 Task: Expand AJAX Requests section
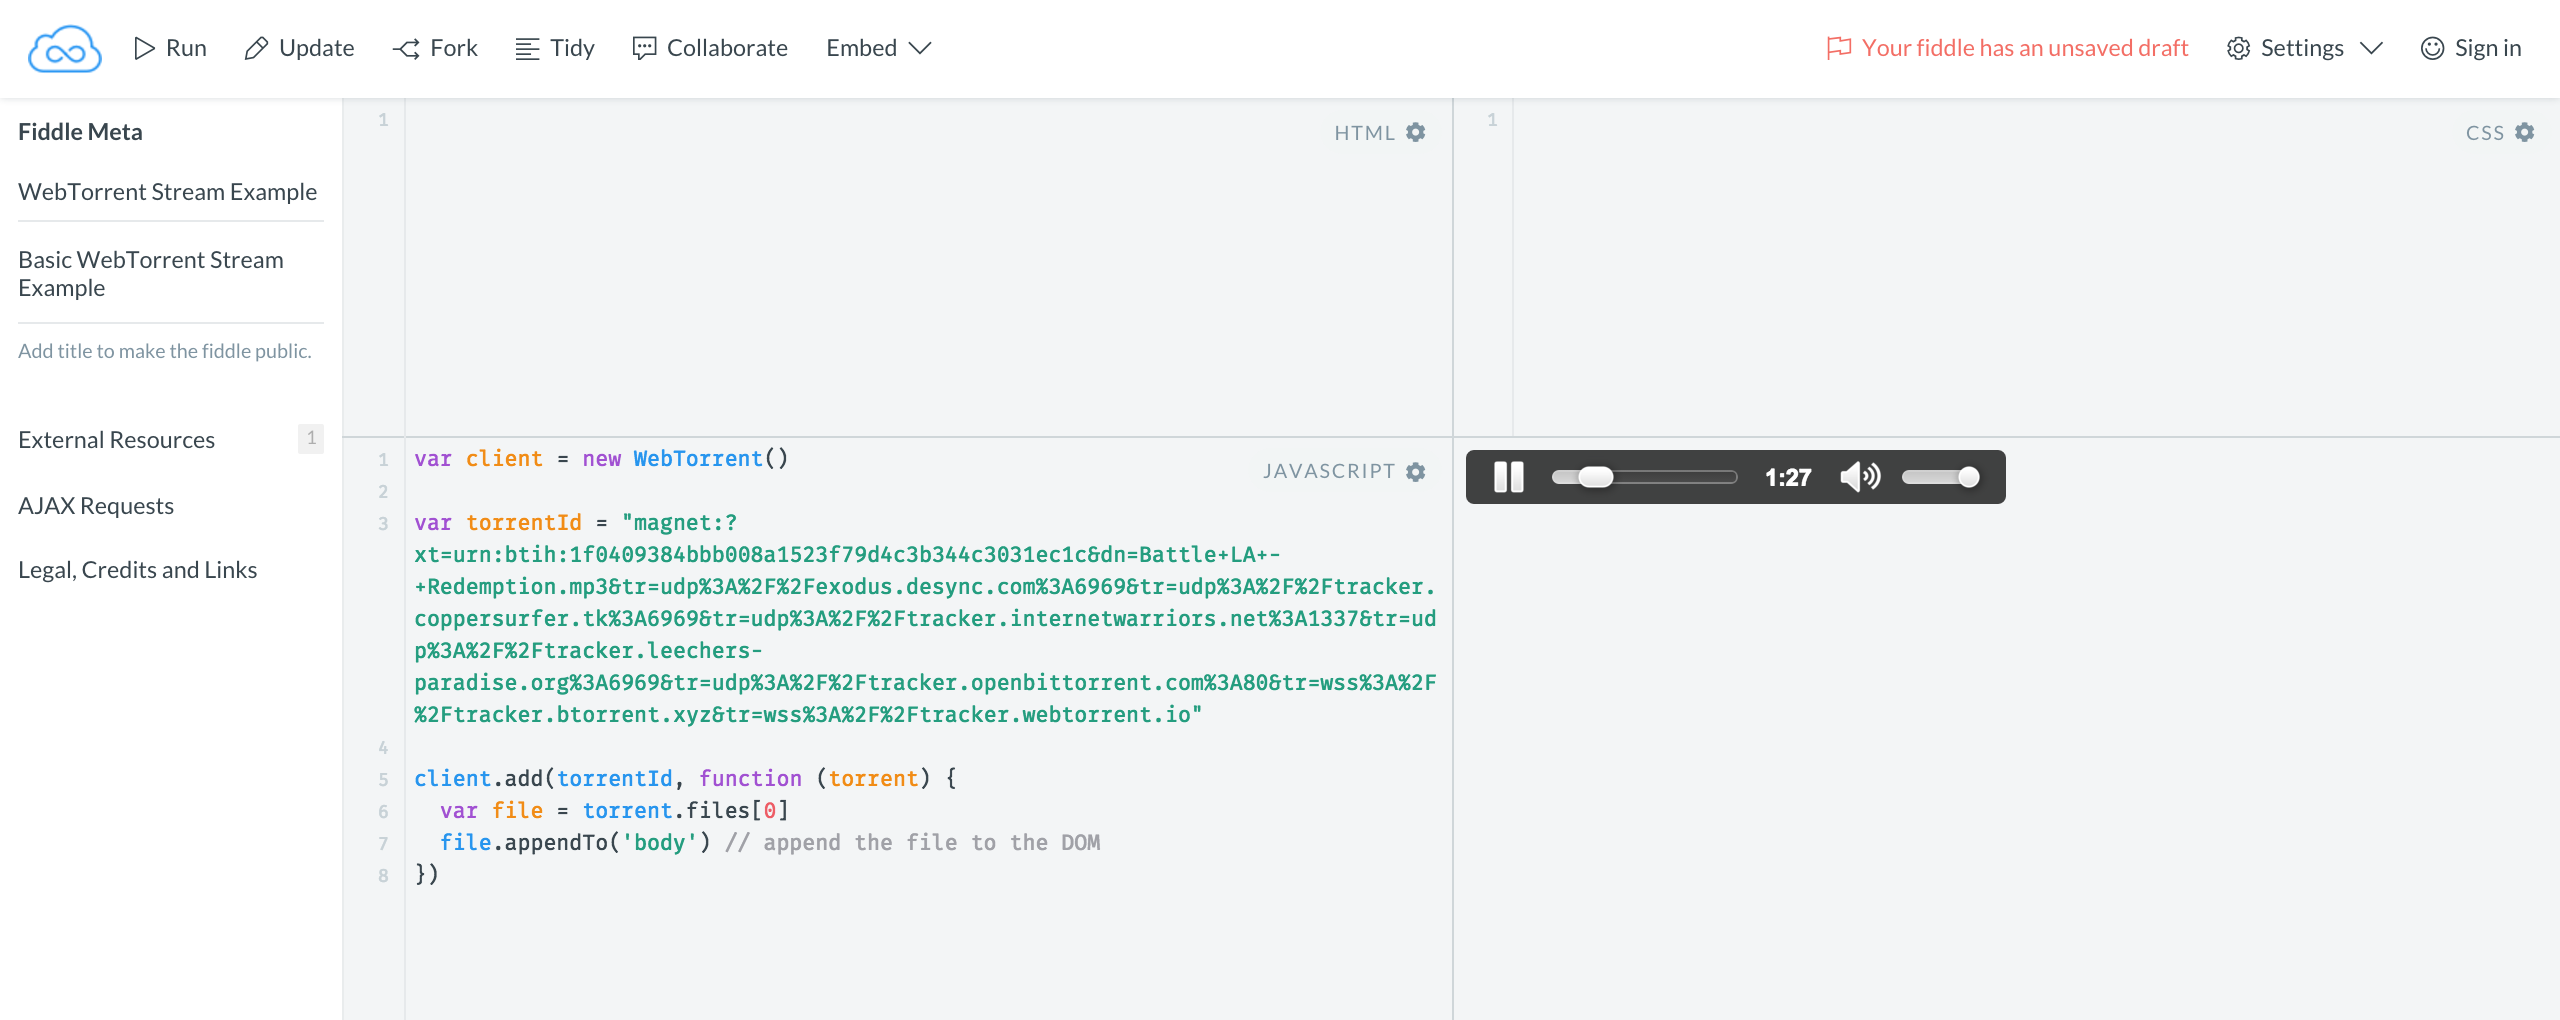click(96, 505)
